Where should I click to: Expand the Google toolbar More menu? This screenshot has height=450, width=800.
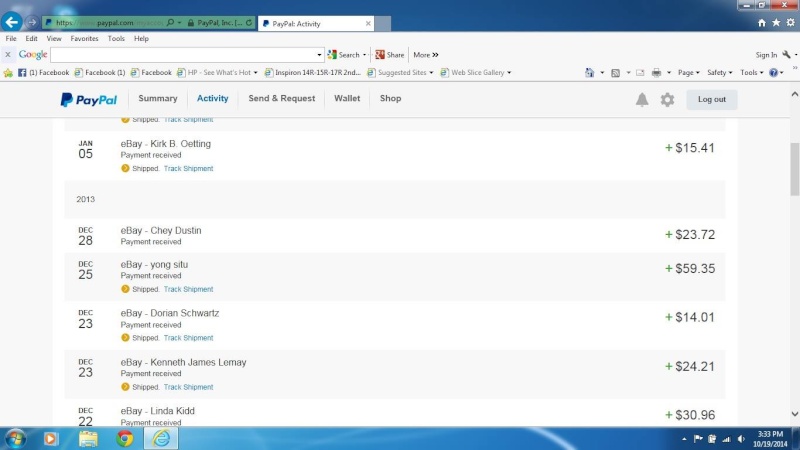click(426, 55)
